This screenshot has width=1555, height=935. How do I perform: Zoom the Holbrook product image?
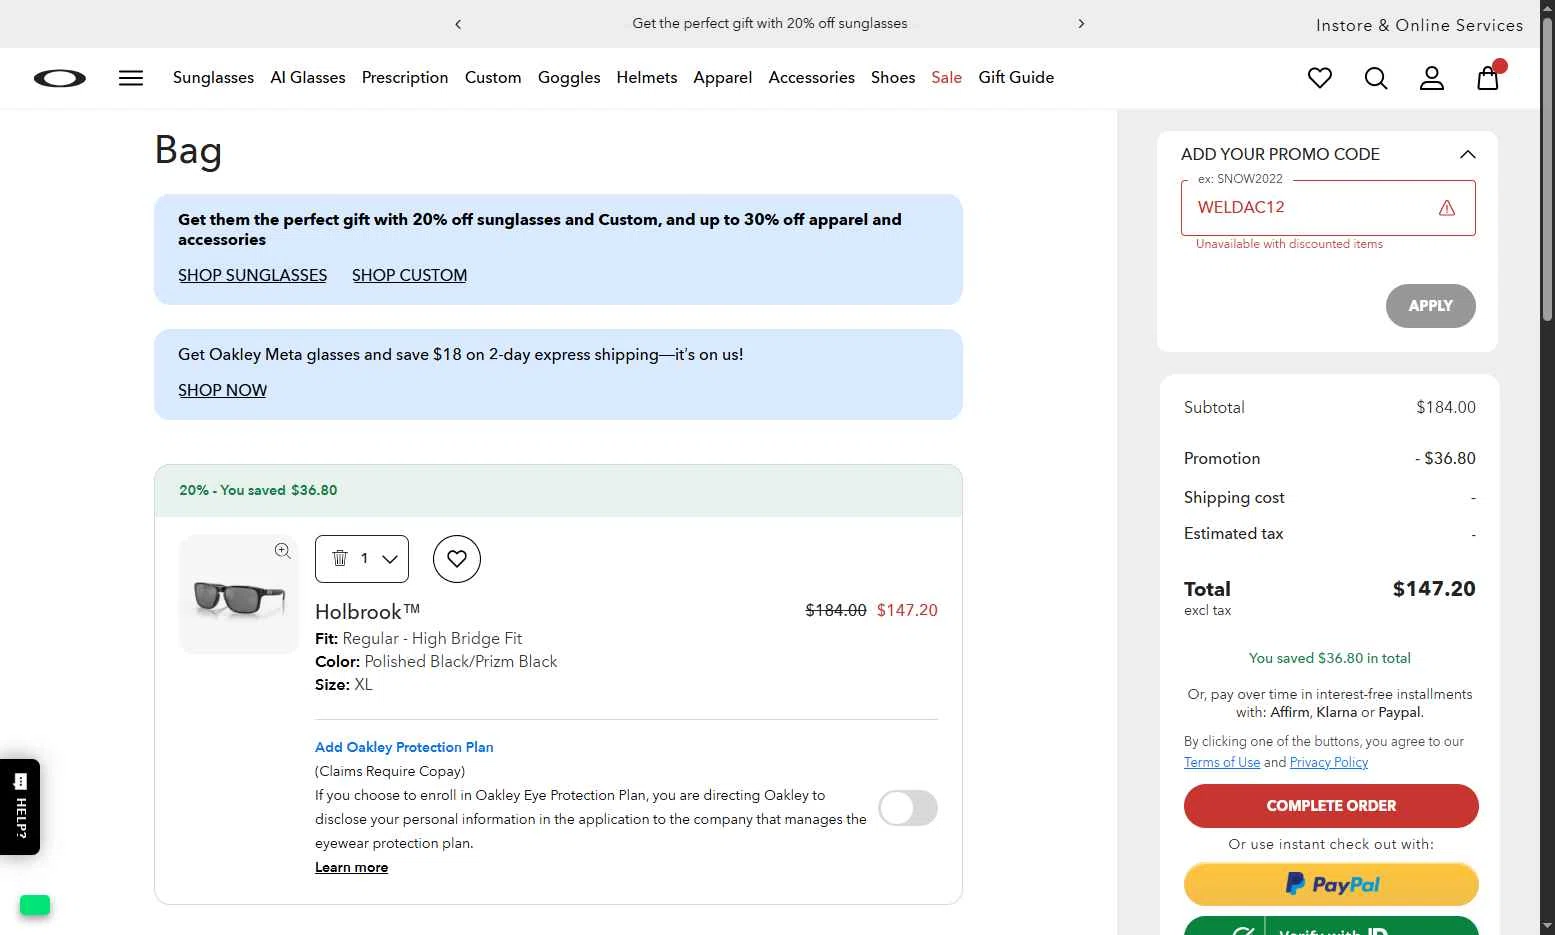point(283,551)
